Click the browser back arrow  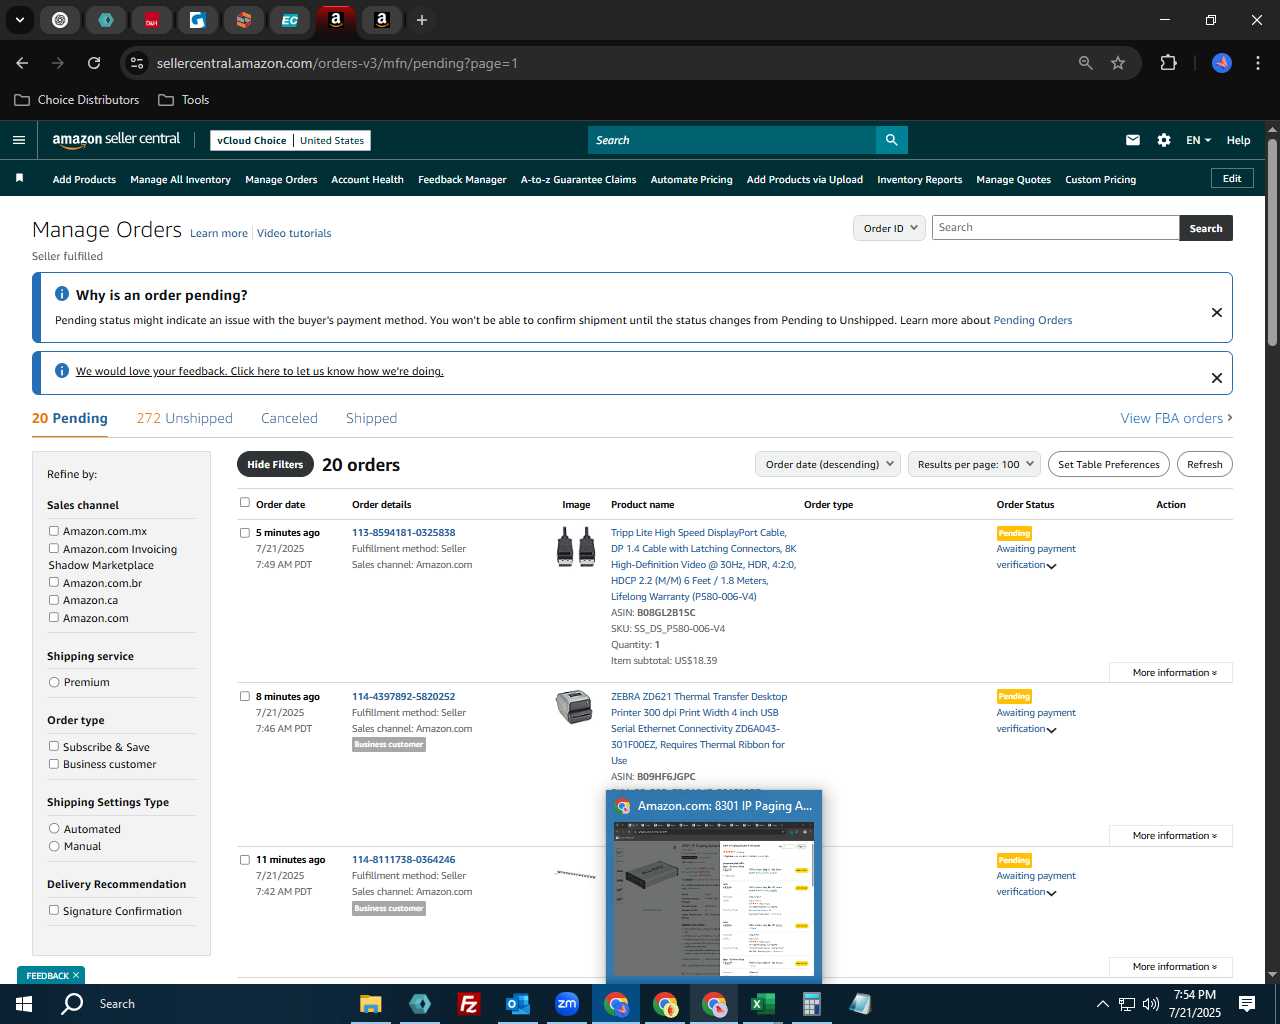point(22,63)
